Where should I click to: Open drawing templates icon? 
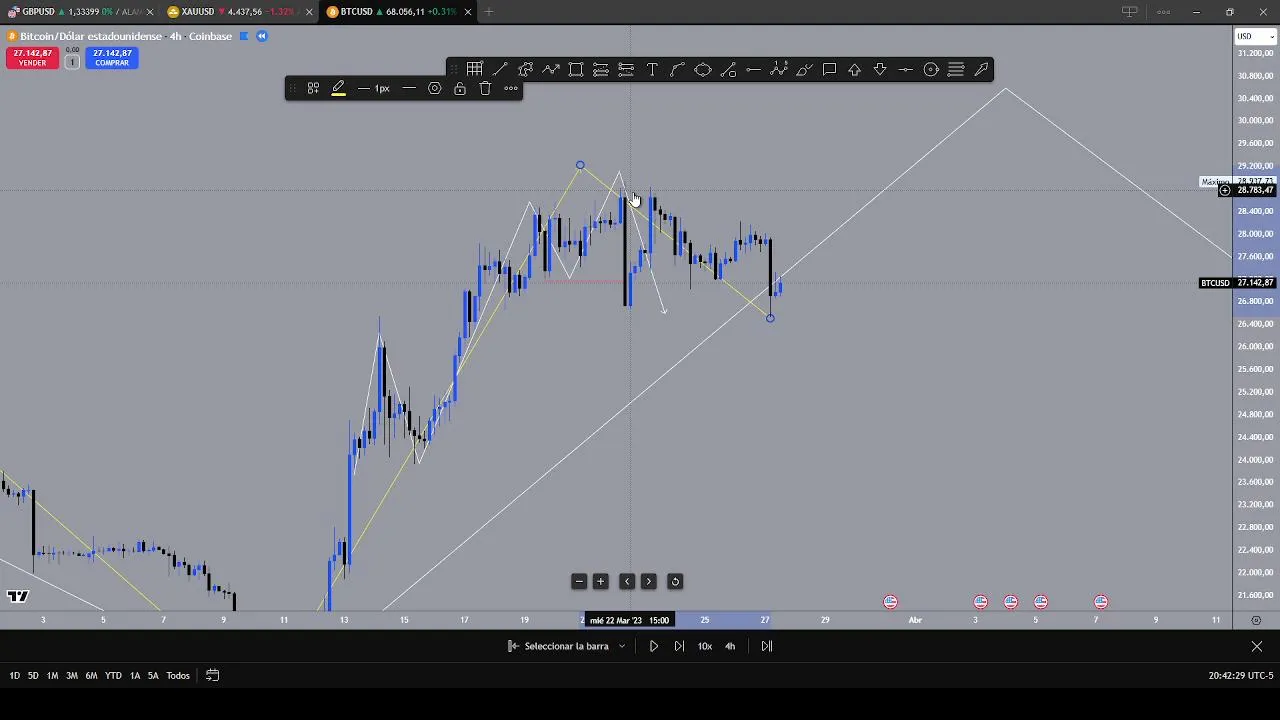(x=313, y=88)
